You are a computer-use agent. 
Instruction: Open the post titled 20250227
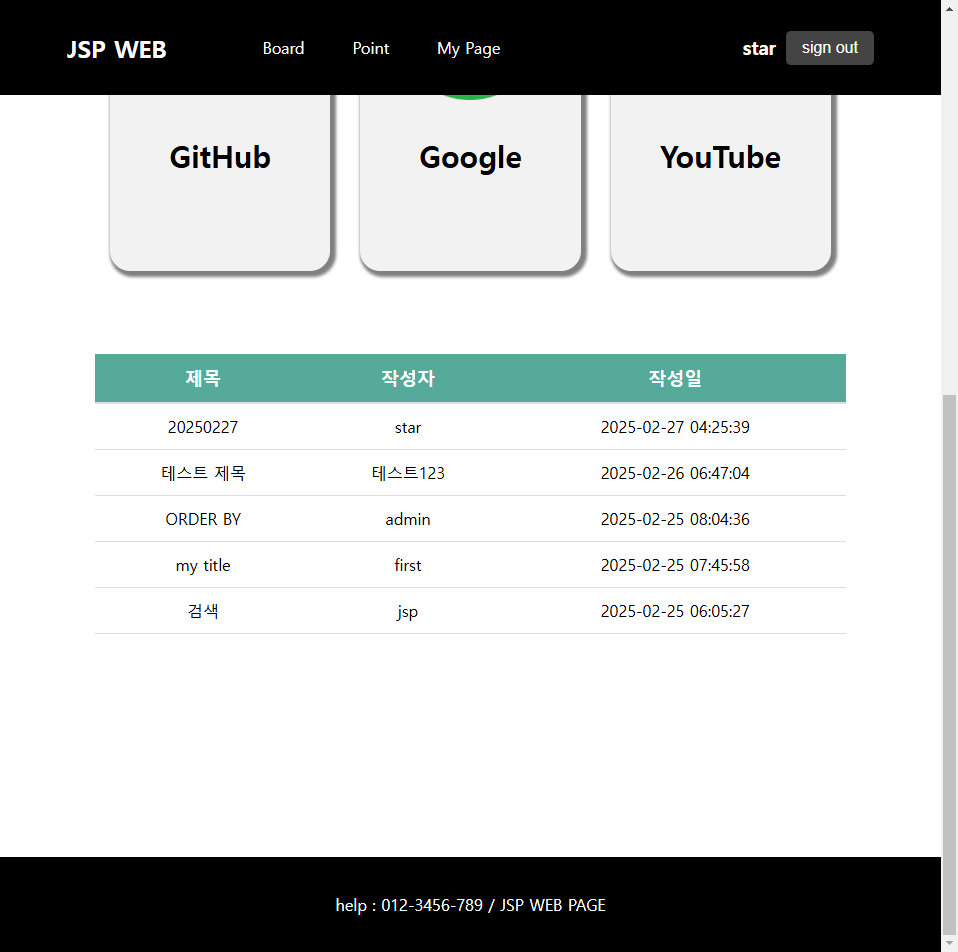tap(203, 427)
